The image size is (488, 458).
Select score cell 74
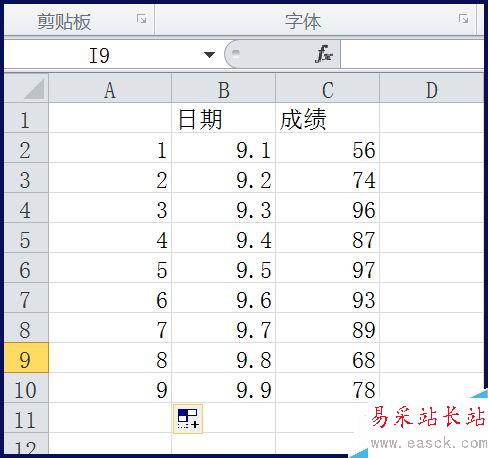coord(328,178)
